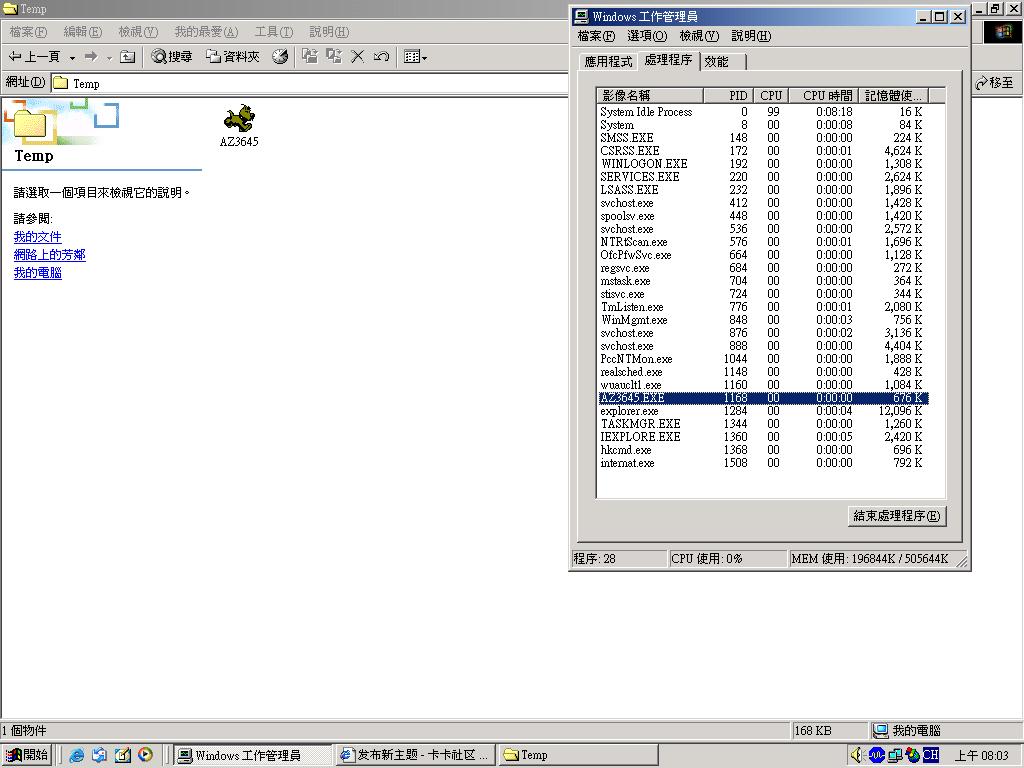Select the TASKMGR.EXE process row
Screen dimensions: 1024x768
pyautogui.click(x=763, y=424)
